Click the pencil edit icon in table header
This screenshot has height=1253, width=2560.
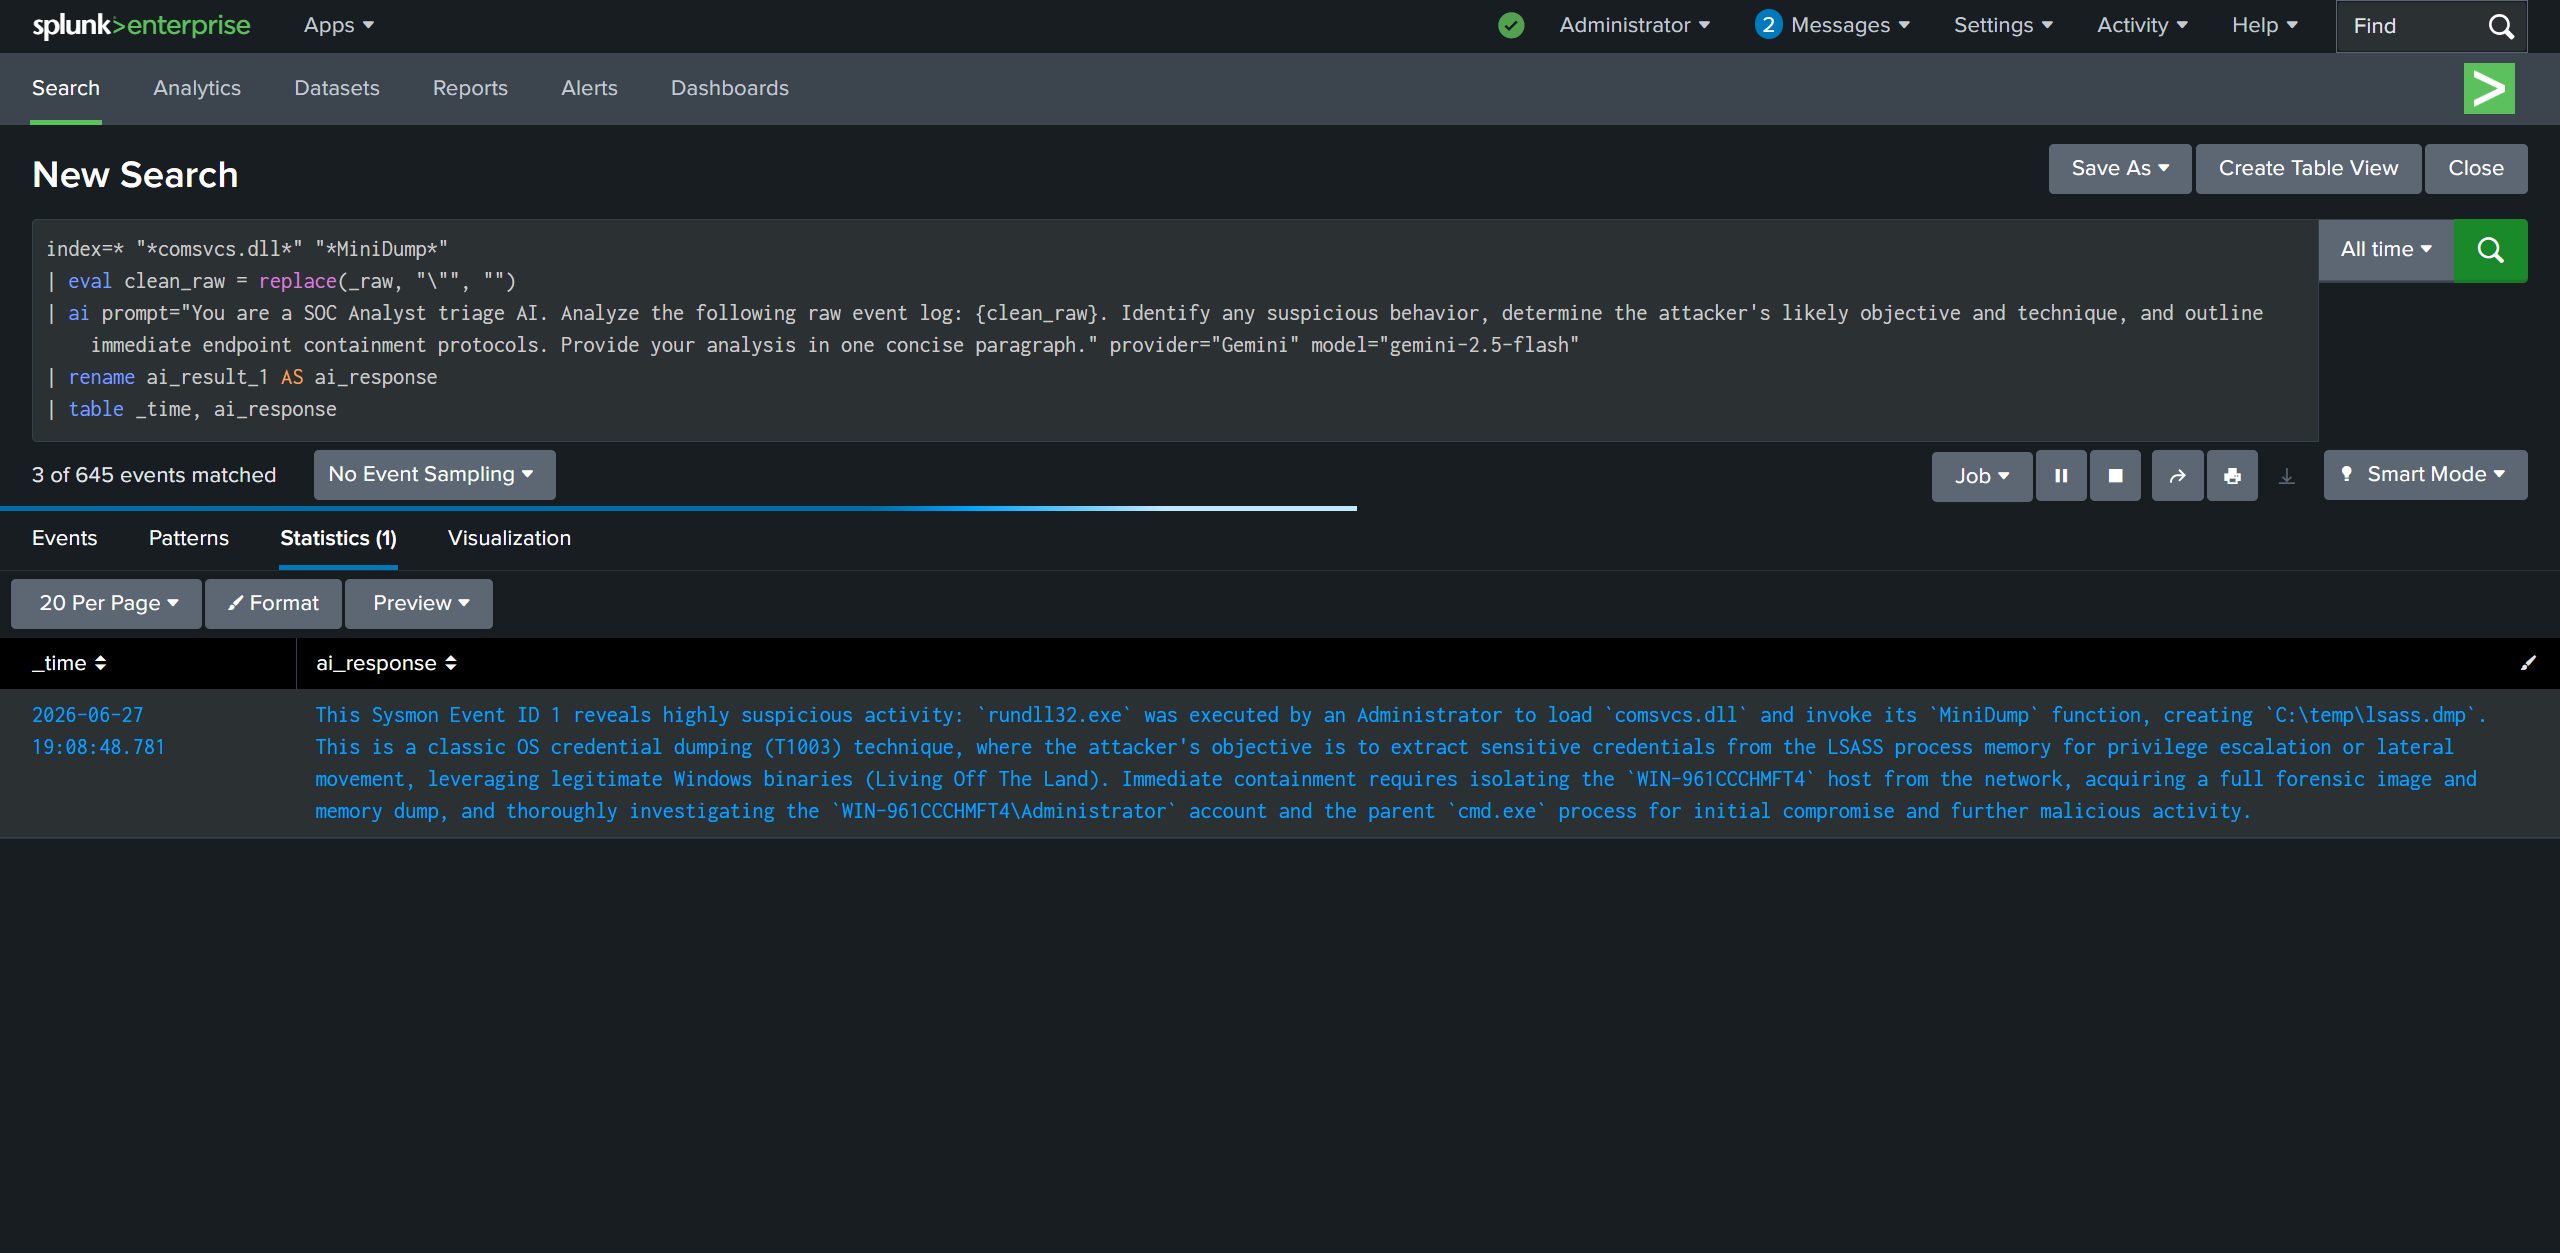(x=2528, y=663)
